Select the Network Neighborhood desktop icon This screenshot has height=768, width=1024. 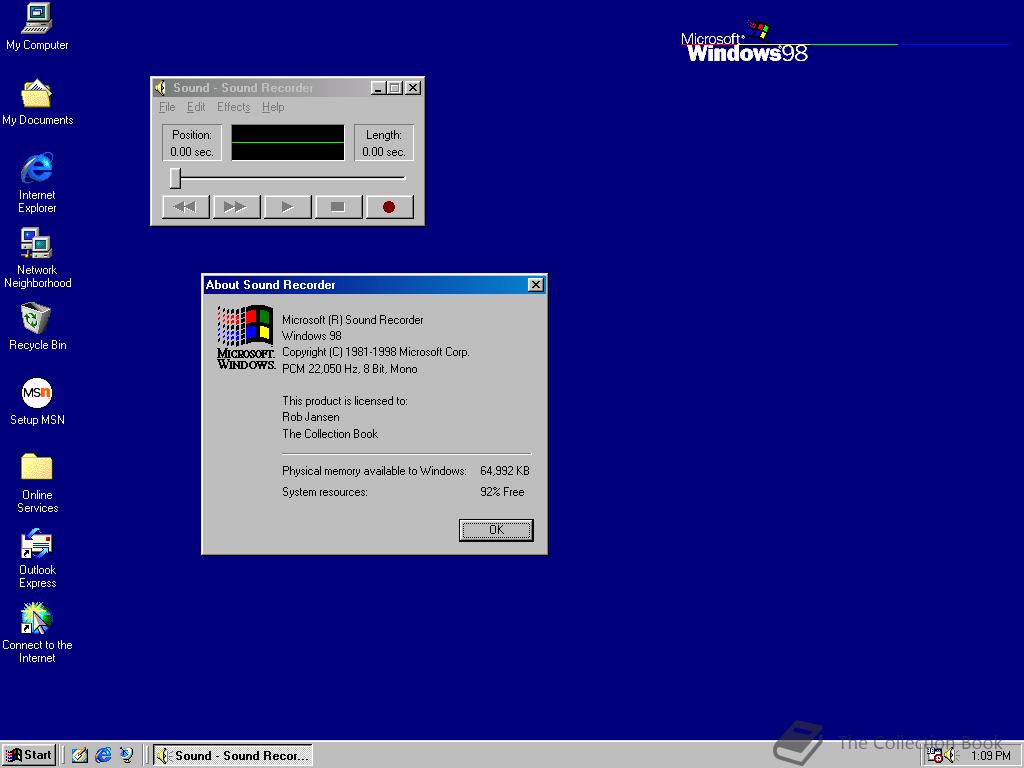click(37, 259)
